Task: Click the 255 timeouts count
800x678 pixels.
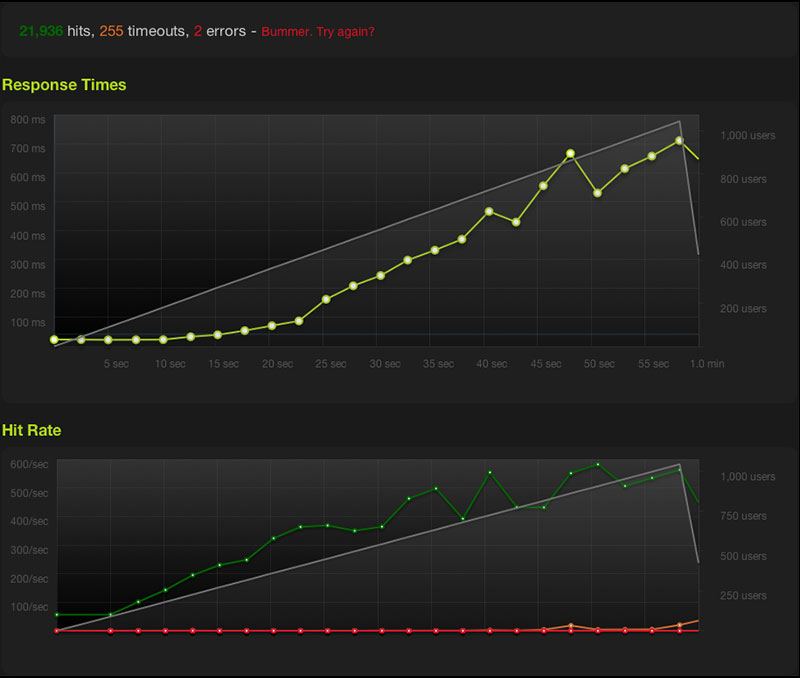Action: [111, 31]
